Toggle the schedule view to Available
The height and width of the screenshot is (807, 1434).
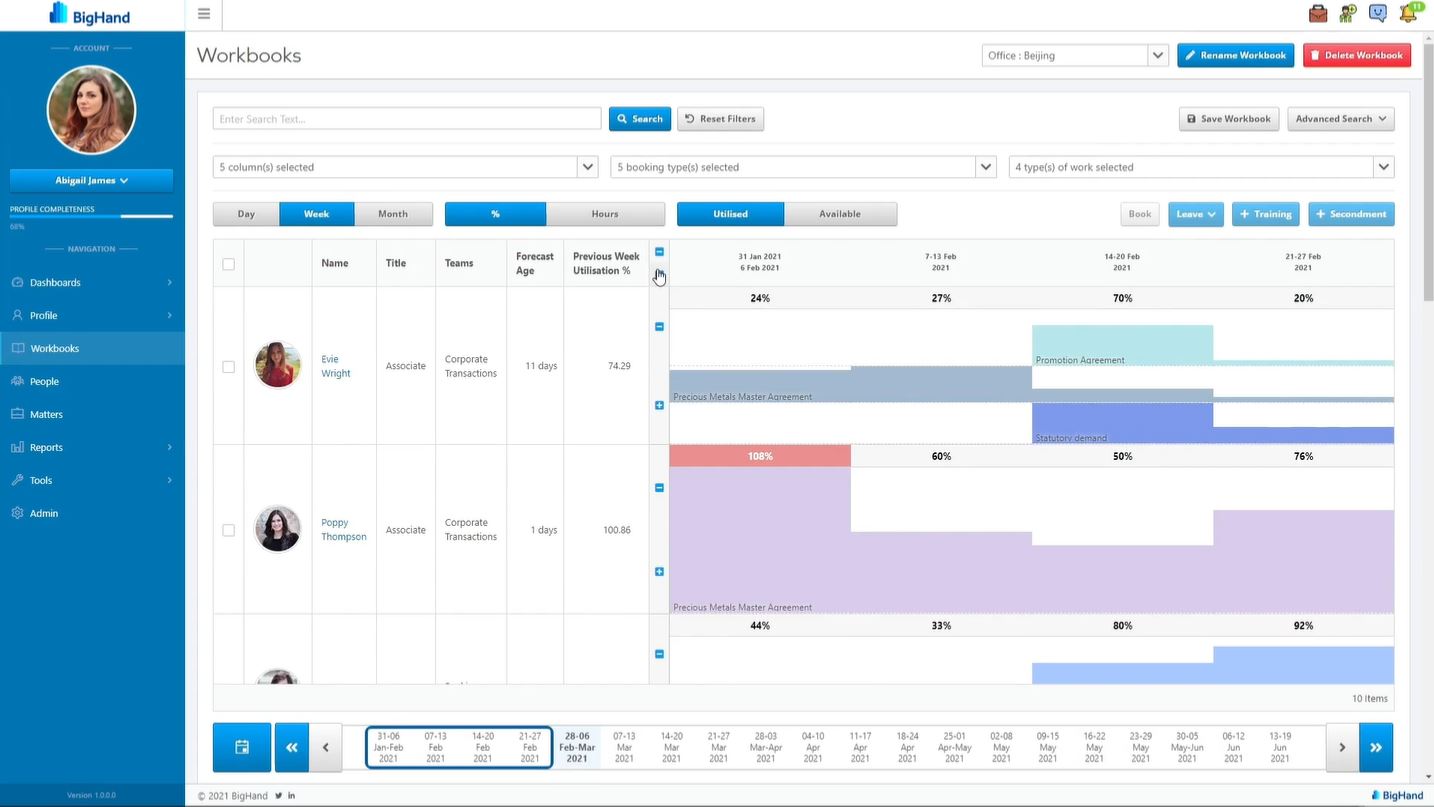(x=839, y=213)
